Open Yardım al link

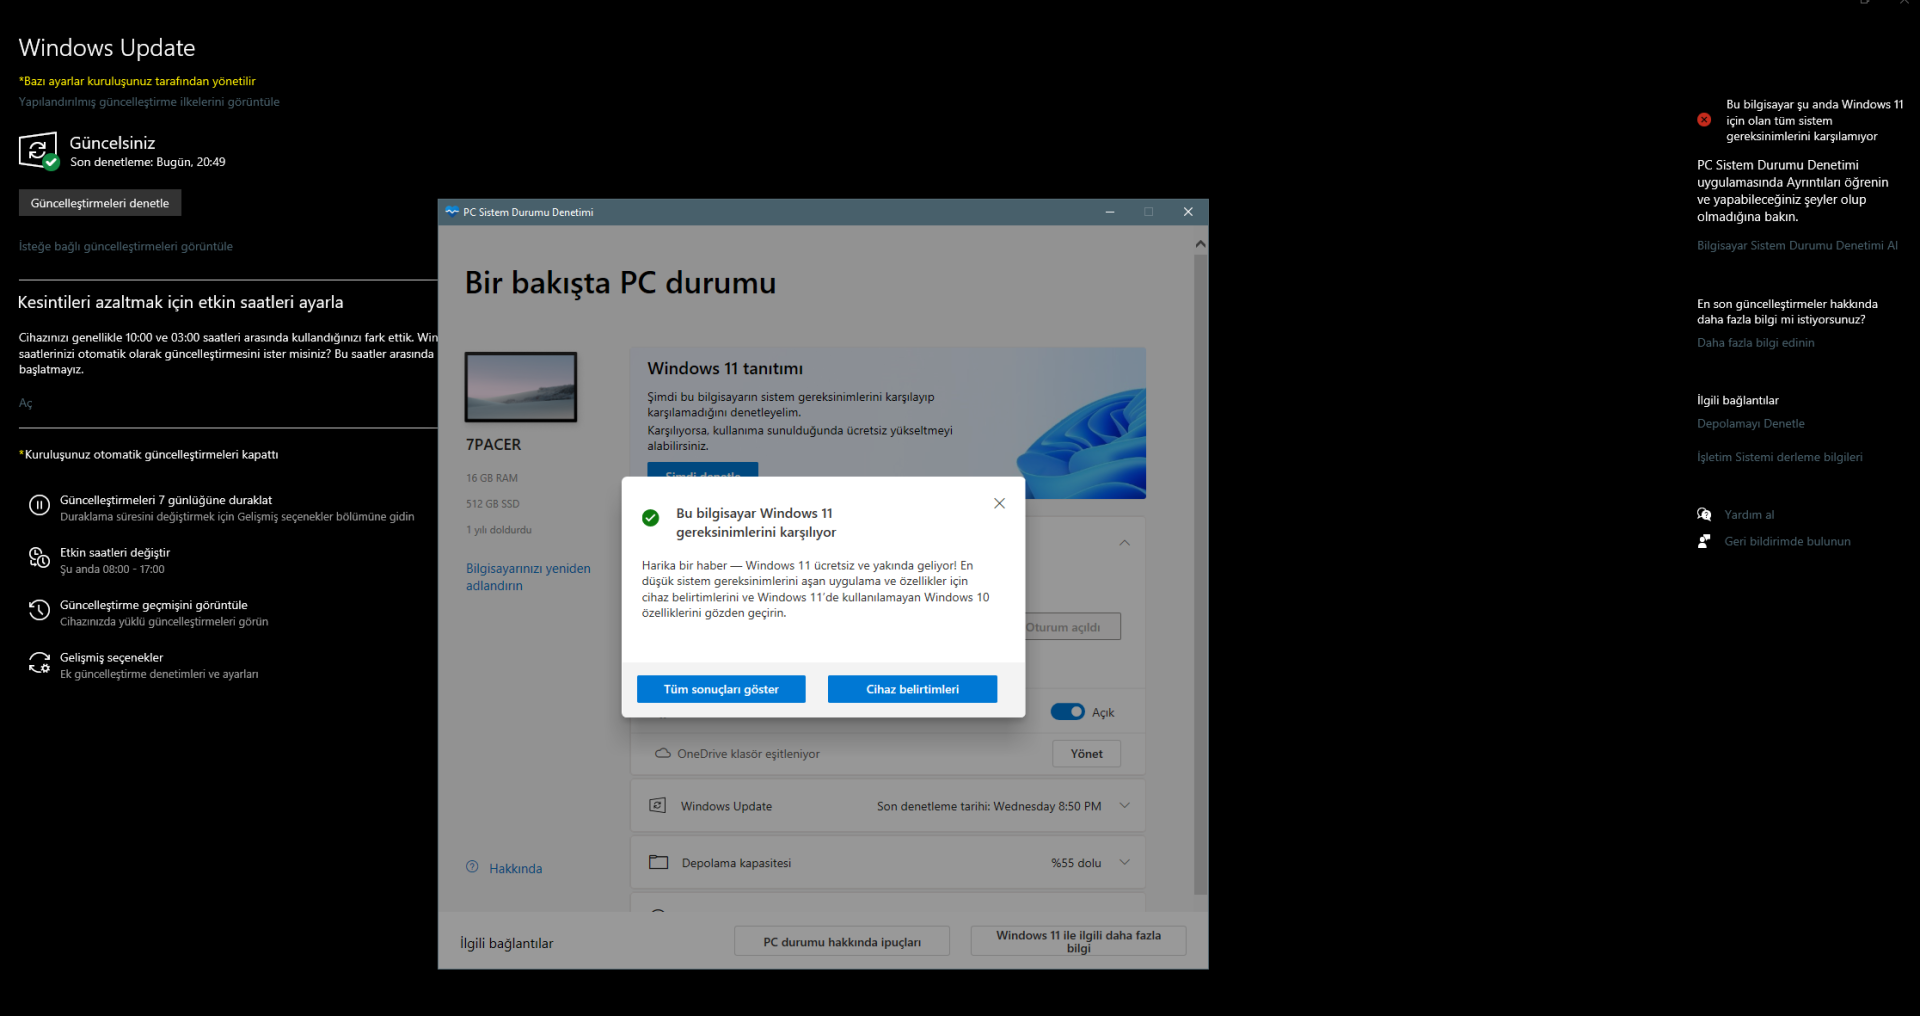[1749, 514]
